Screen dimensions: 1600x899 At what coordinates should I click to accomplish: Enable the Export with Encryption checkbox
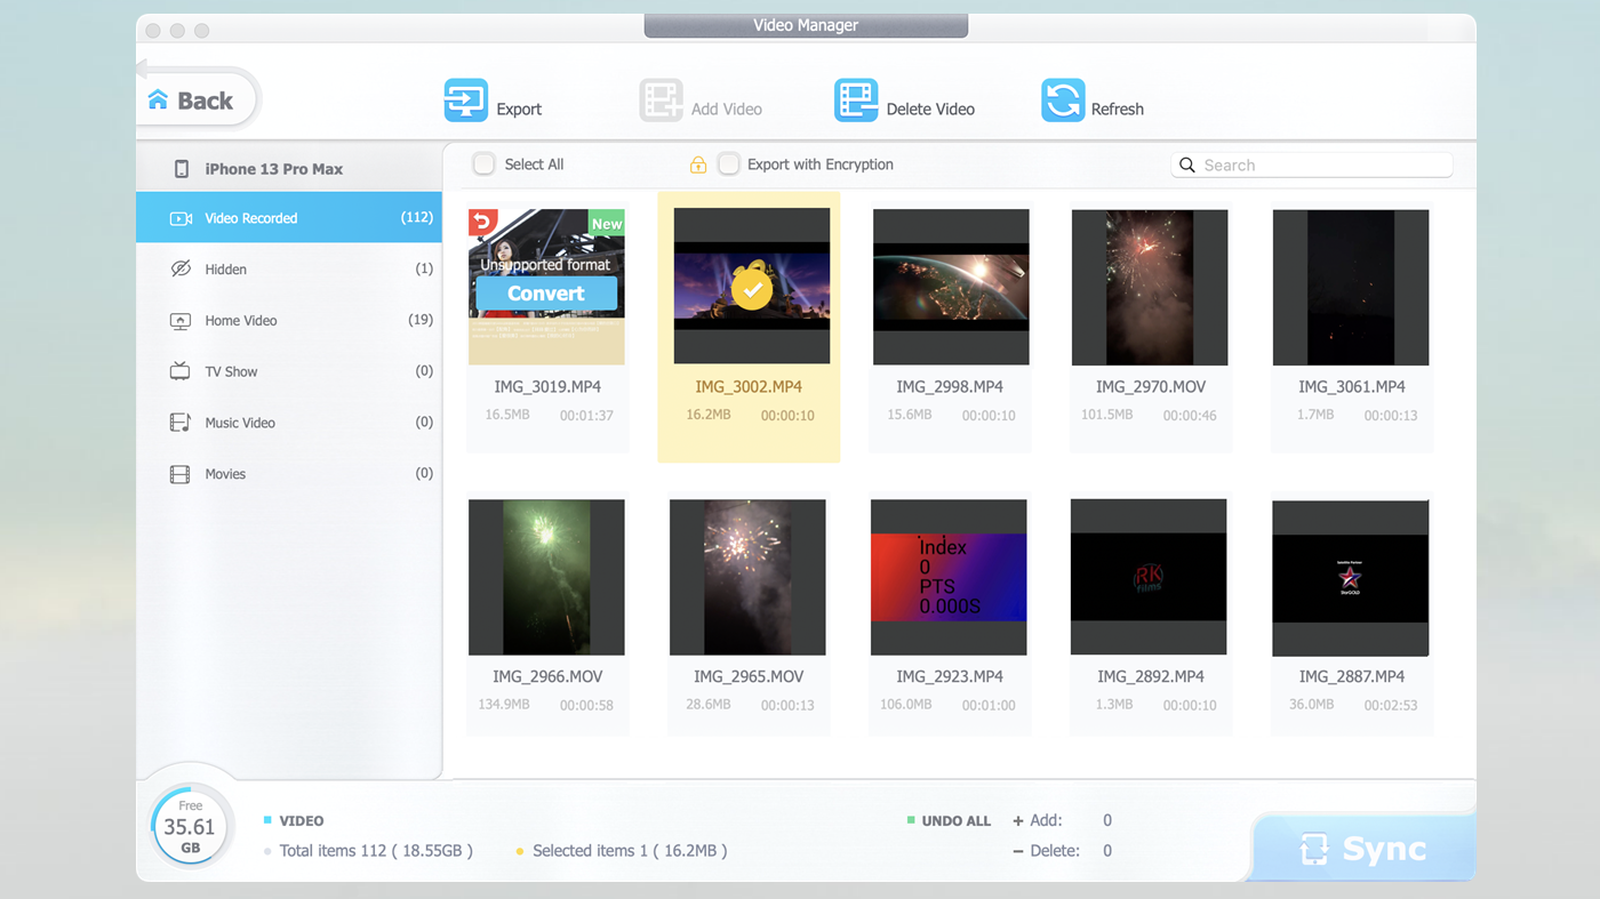pos(729,164)
